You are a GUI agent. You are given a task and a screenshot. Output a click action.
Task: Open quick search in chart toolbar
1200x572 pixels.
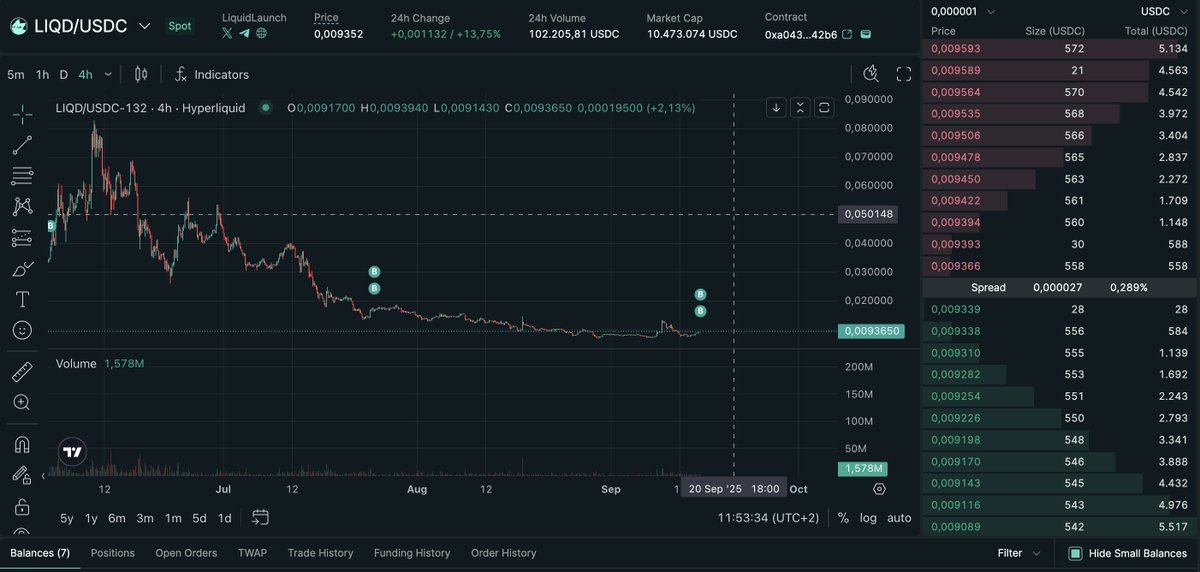pos(871,74)
